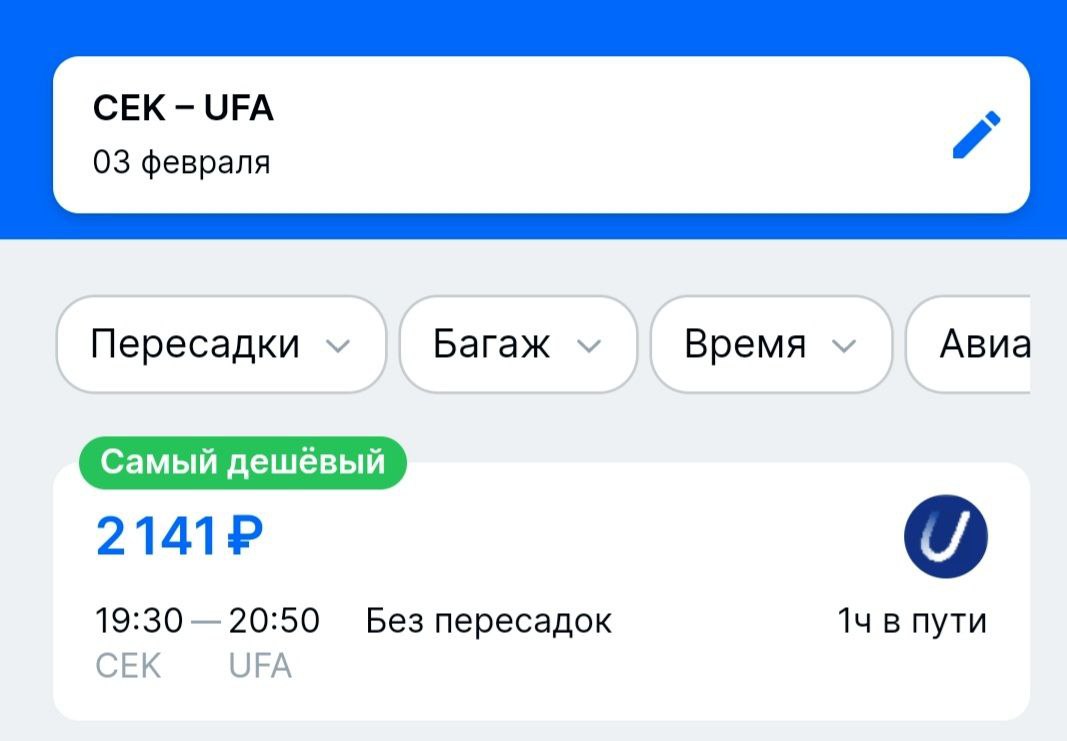
Task: Click the Без пересадок label
Action: tap(488, 621)
